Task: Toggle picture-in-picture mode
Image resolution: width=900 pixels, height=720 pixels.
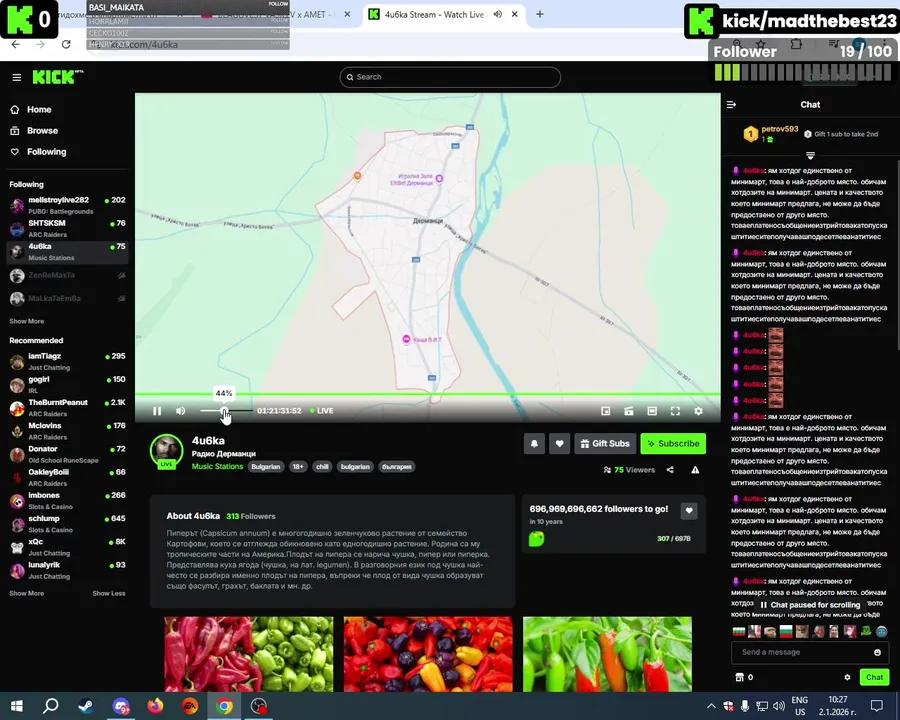Action: pyautogui.click(x=606, y=411)
